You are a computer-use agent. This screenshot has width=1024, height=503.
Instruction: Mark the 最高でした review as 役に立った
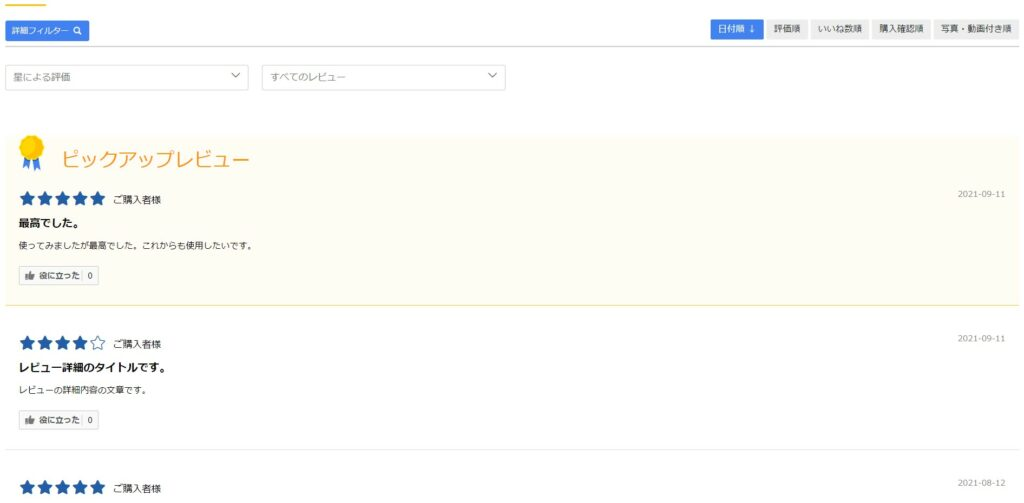(58, 276)
